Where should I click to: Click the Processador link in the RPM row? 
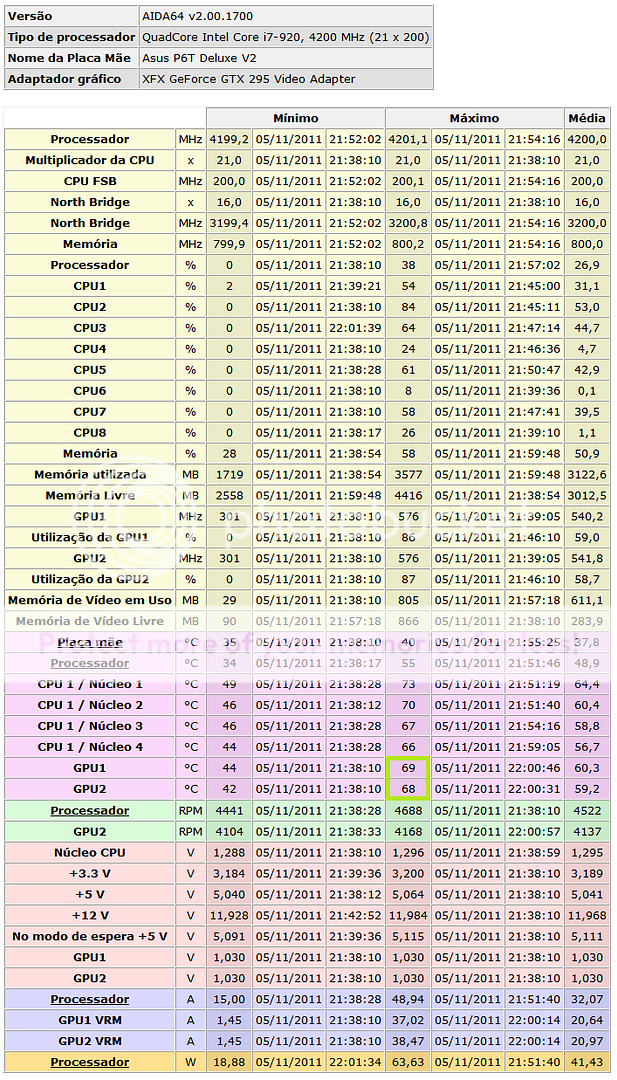click(x=89, y=811)
